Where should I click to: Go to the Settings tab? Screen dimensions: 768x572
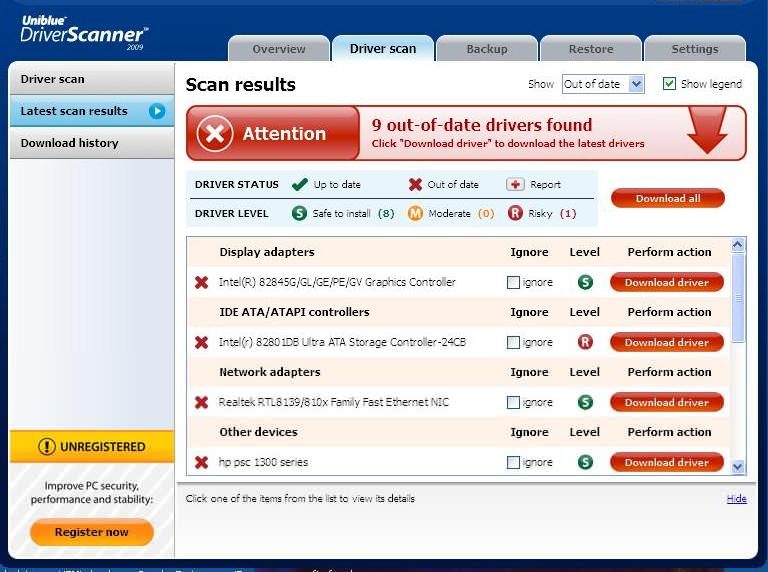[695, 49]
